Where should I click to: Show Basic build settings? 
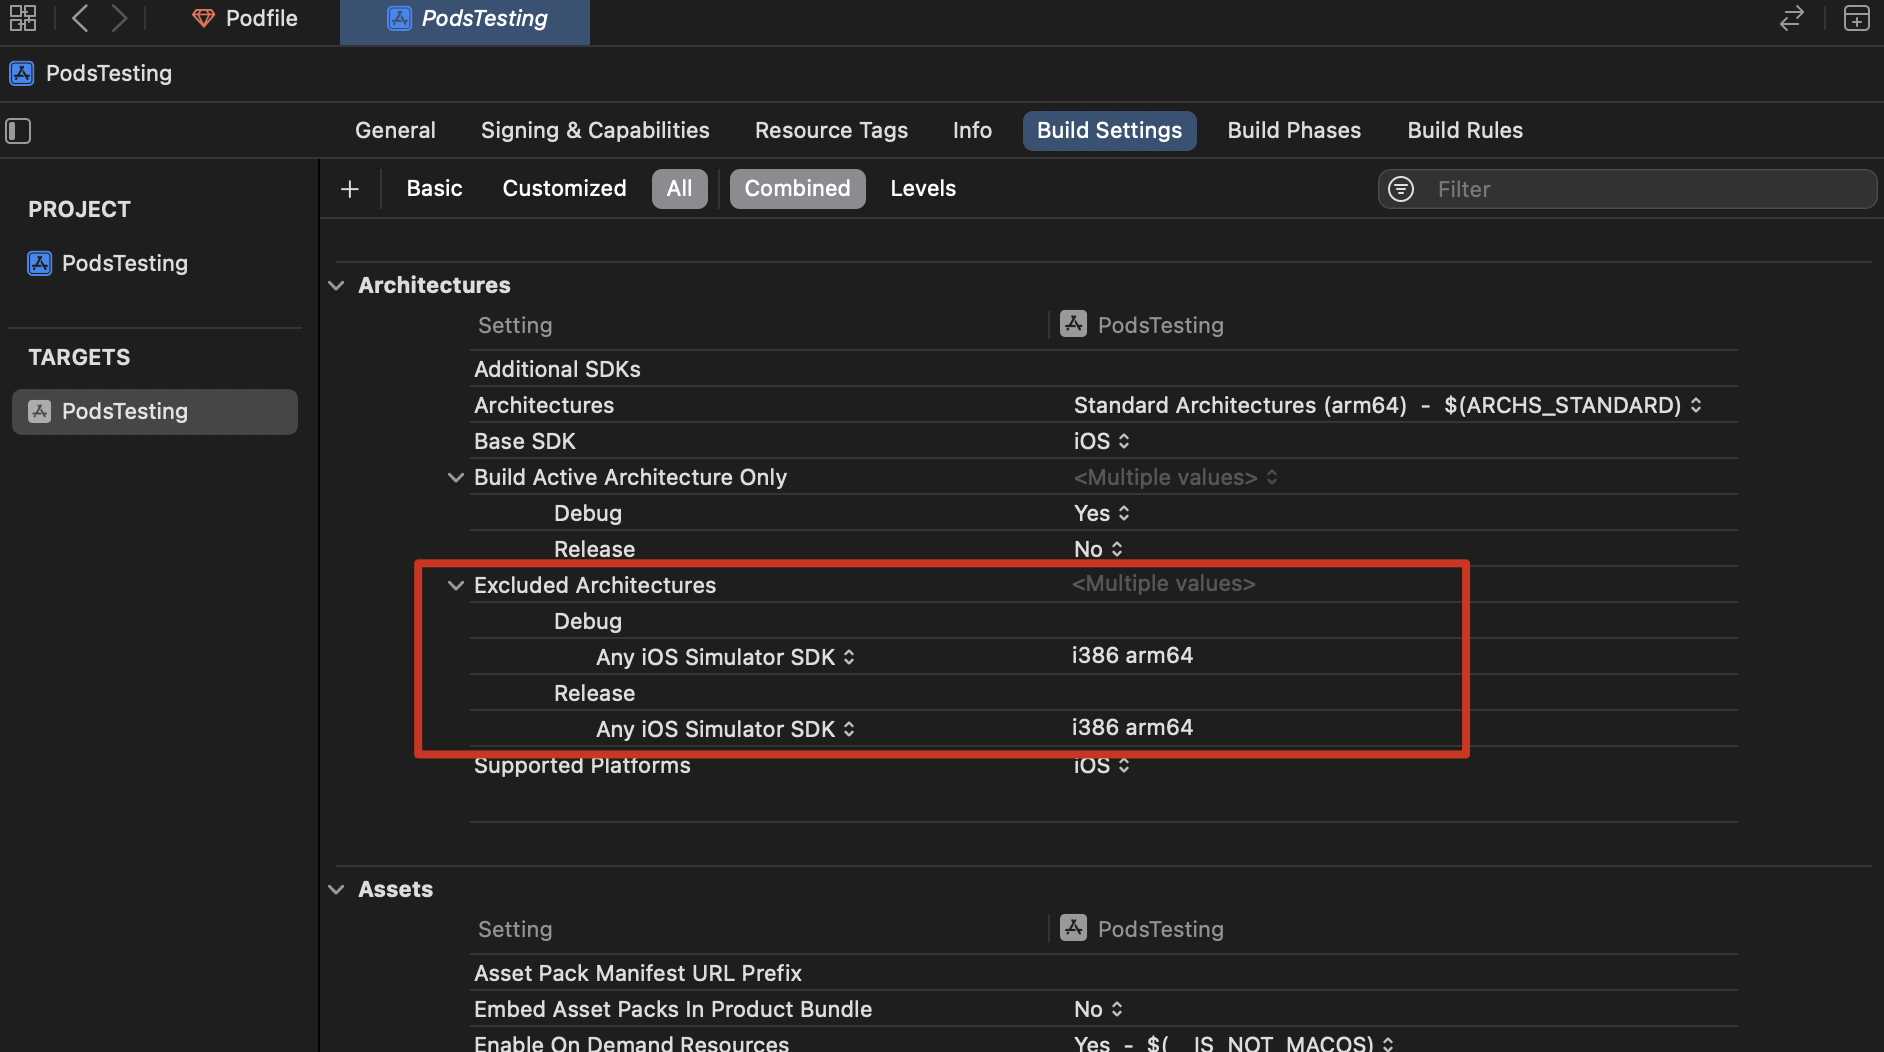(434, 189)
